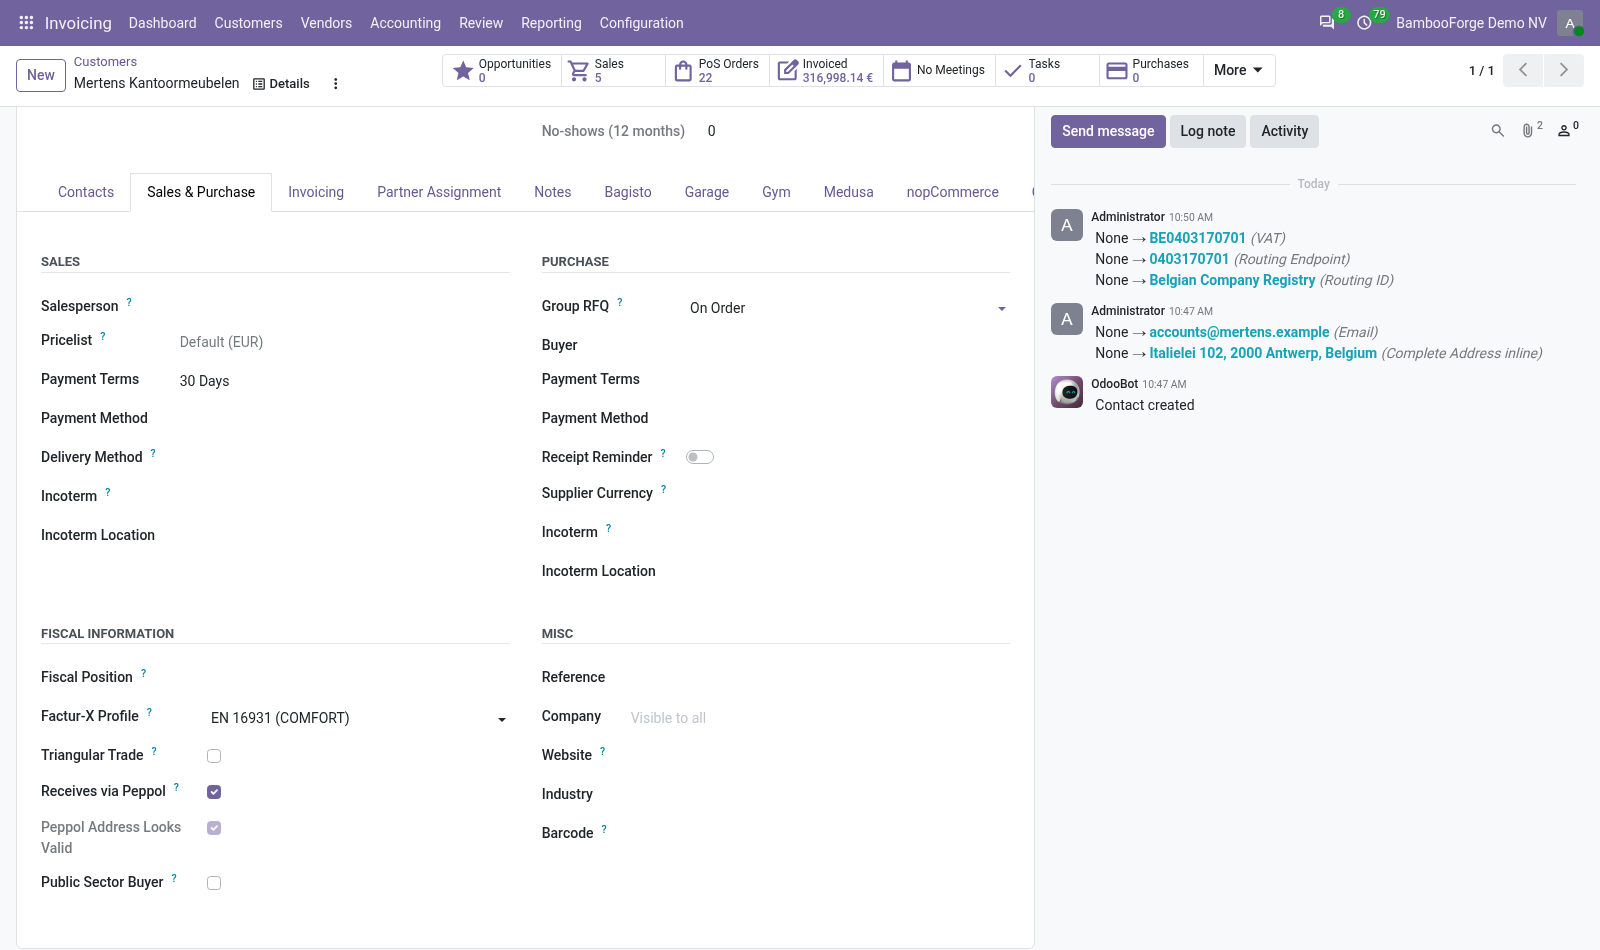Check the Triangular Trade checkbox

click(x=214, y=756)
